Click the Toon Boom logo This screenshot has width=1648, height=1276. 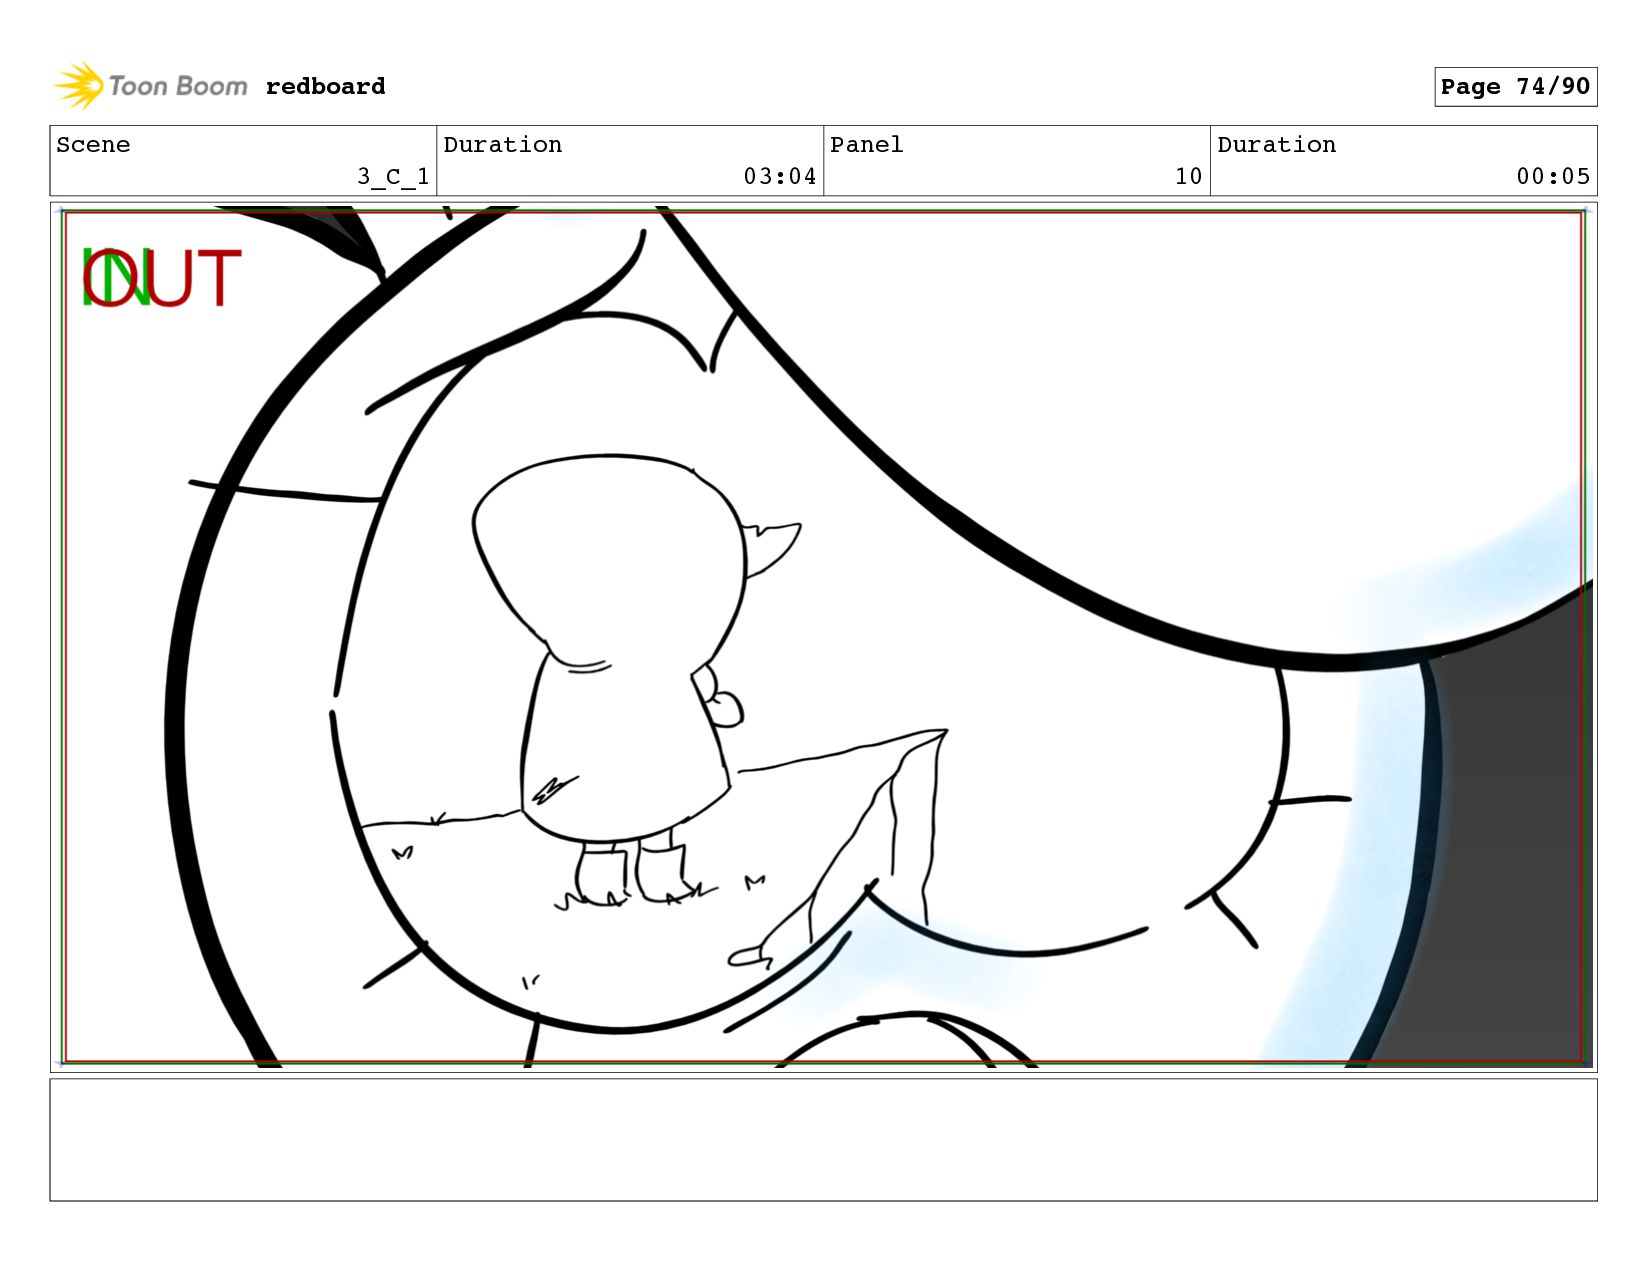(x=150, y=86)
